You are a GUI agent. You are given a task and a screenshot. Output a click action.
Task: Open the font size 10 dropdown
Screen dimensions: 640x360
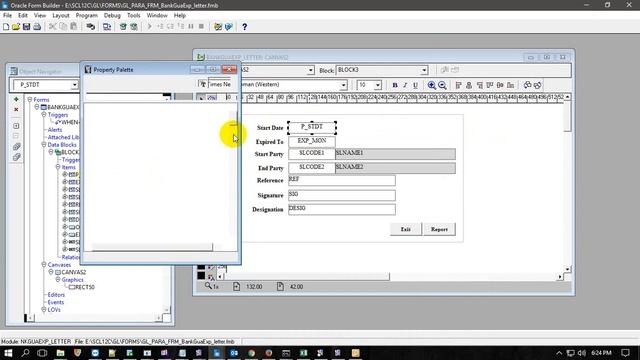(378, 85)
